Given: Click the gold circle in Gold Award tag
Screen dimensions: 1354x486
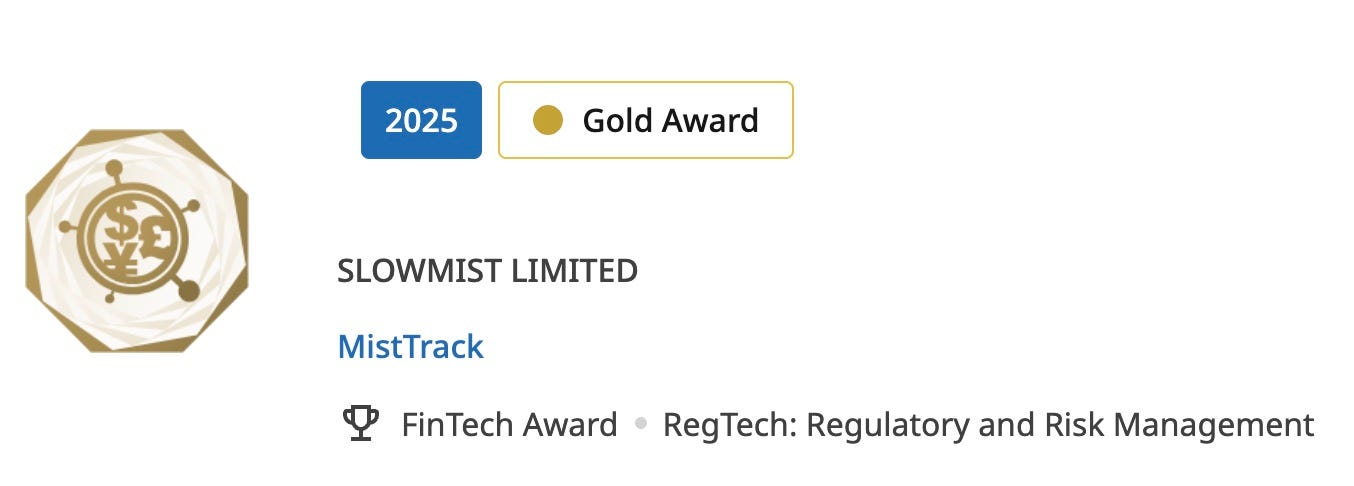Looking at the screenshot, I should [x=547, y=121].
